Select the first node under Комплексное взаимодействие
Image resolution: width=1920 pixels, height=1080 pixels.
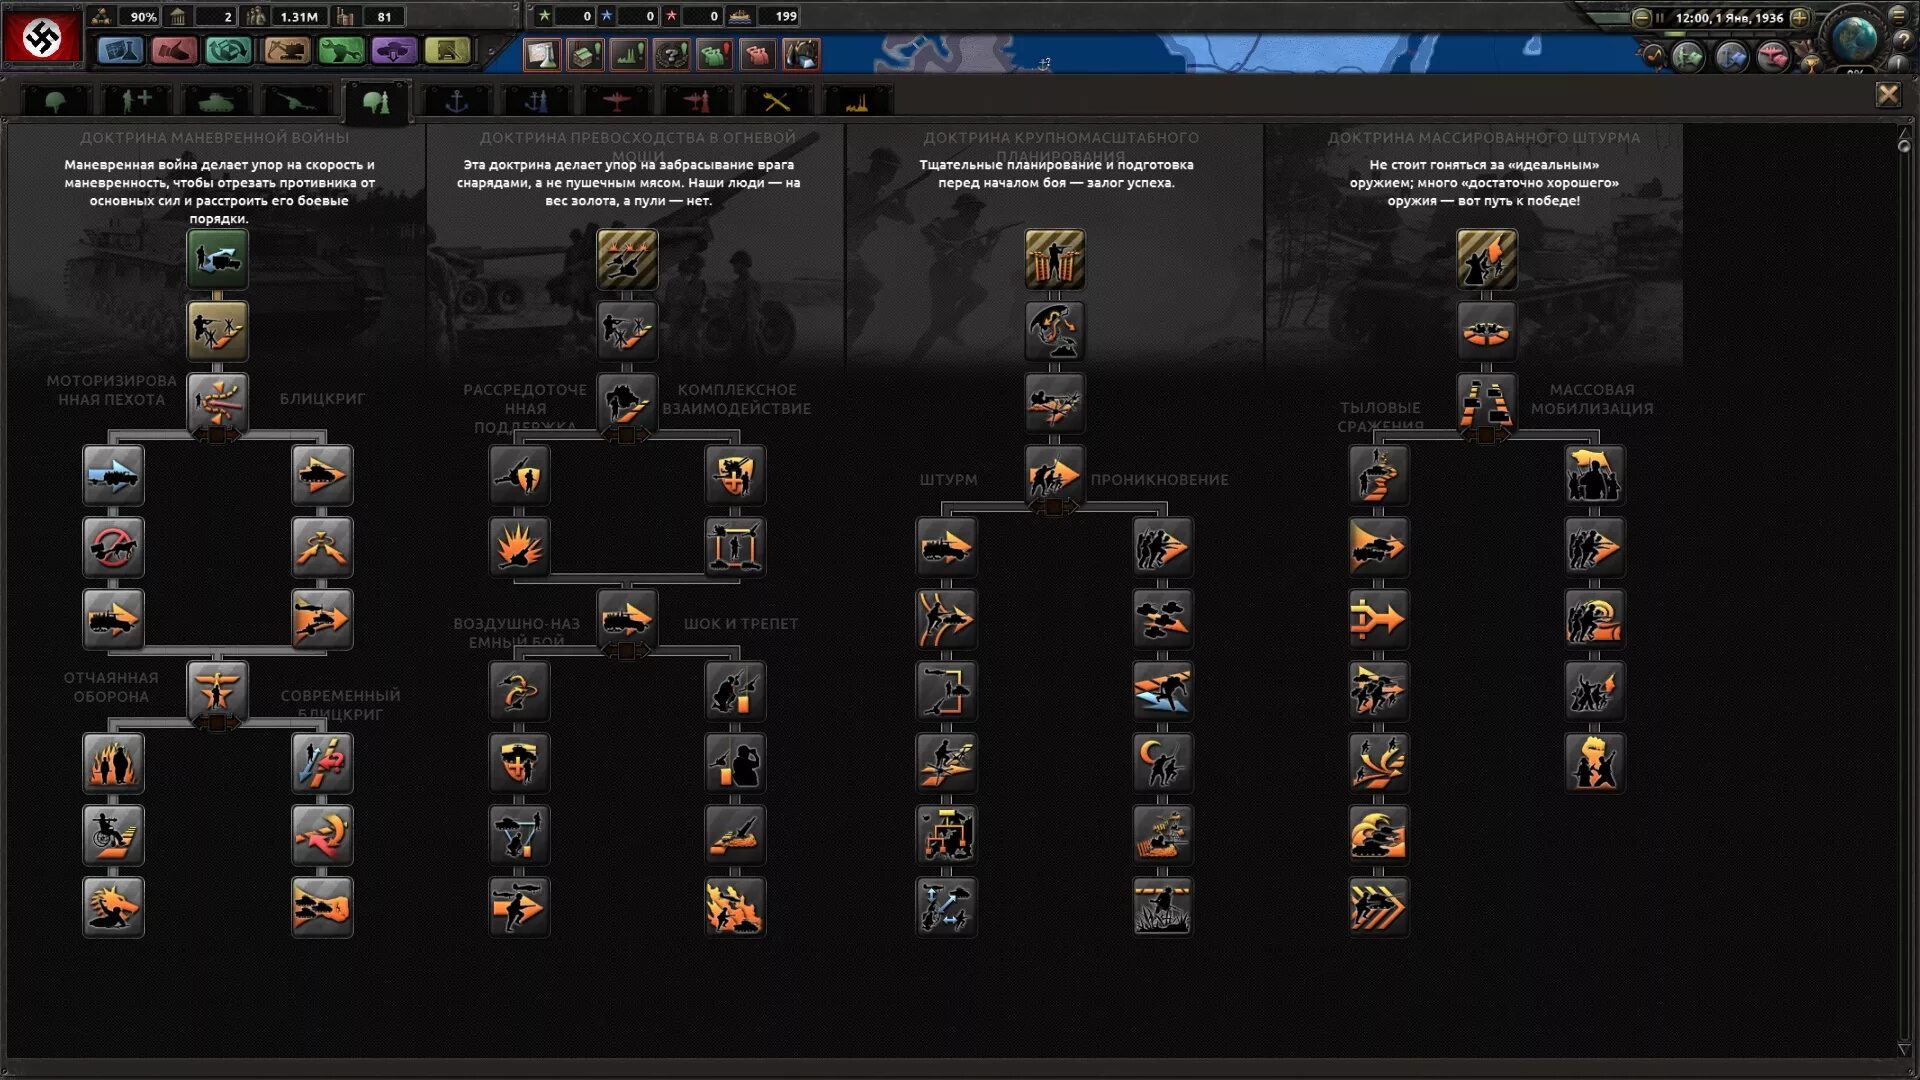[x=735, y=475]
